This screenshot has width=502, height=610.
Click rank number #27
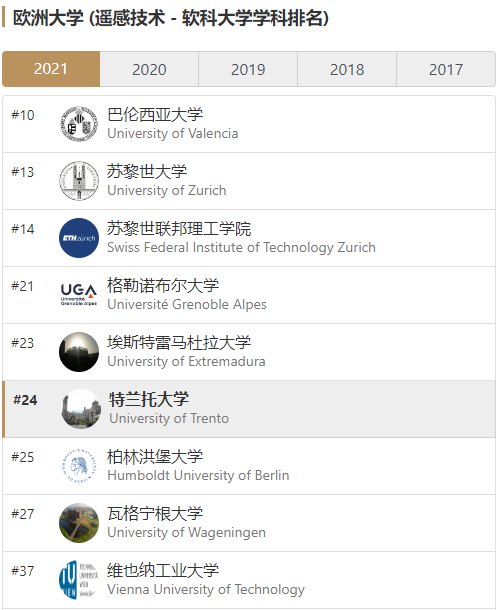tap(23, 514)
